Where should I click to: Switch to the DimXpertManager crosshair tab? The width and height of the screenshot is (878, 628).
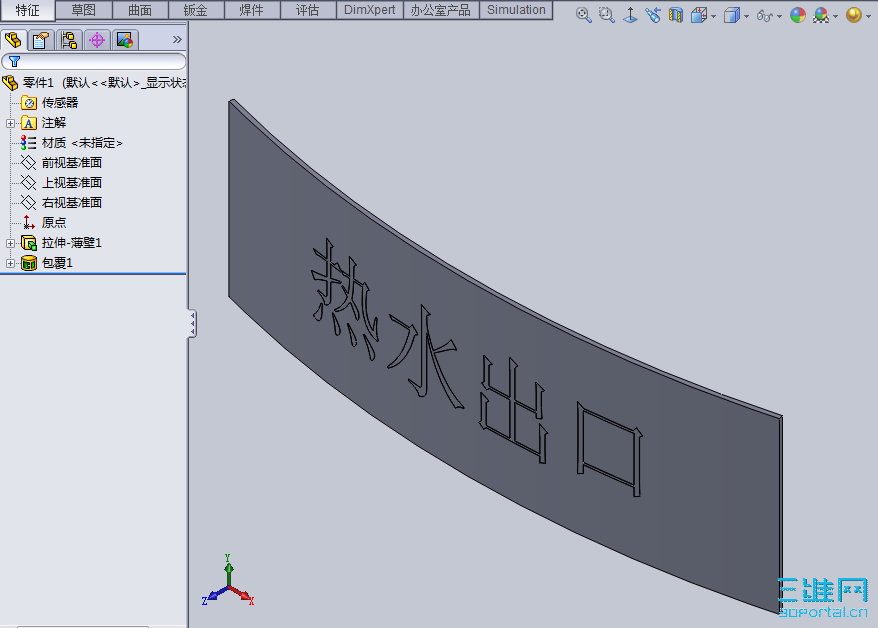pyautogui.click(x=97, y=40)
